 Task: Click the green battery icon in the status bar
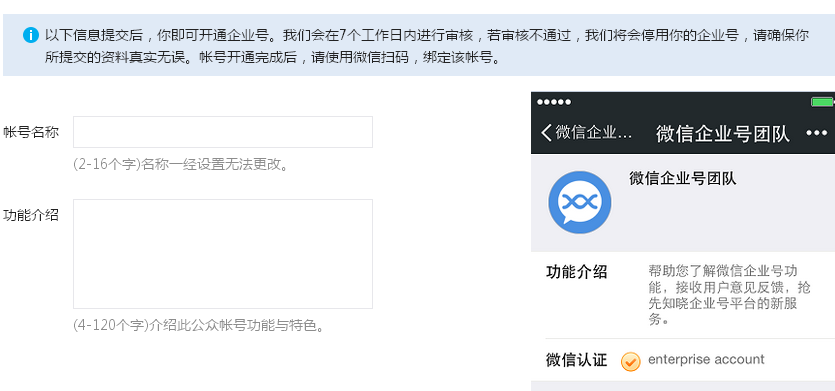click(x=822, y=102)
